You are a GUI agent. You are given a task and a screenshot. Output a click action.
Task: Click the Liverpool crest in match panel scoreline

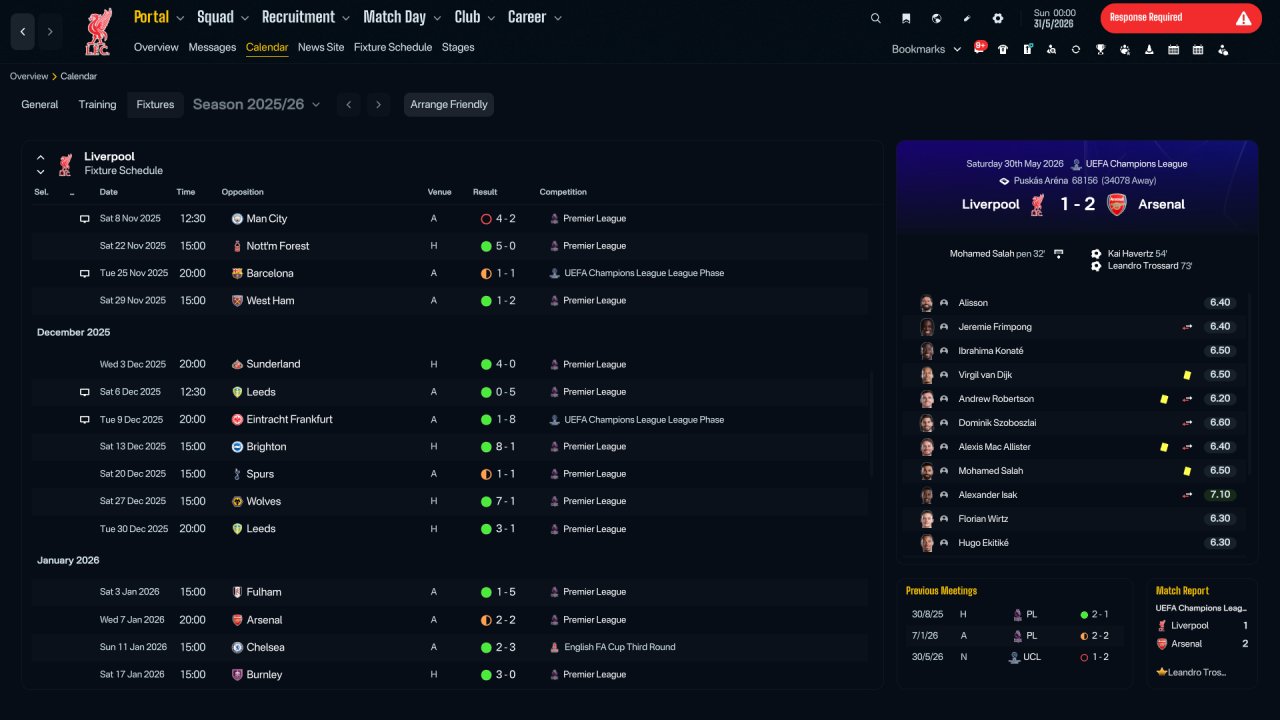(x=1037, y=204)
